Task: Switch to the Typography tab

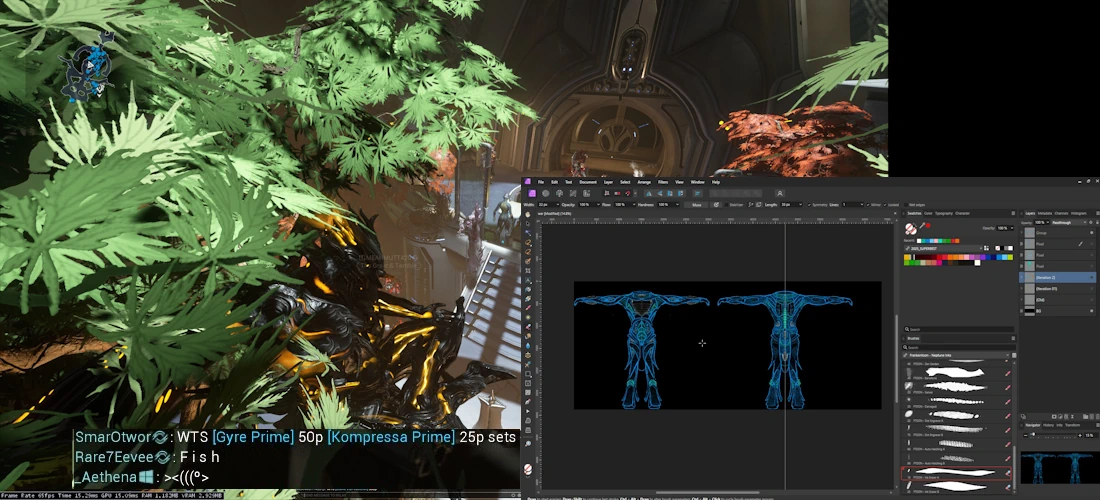Action: coord(944,213)
